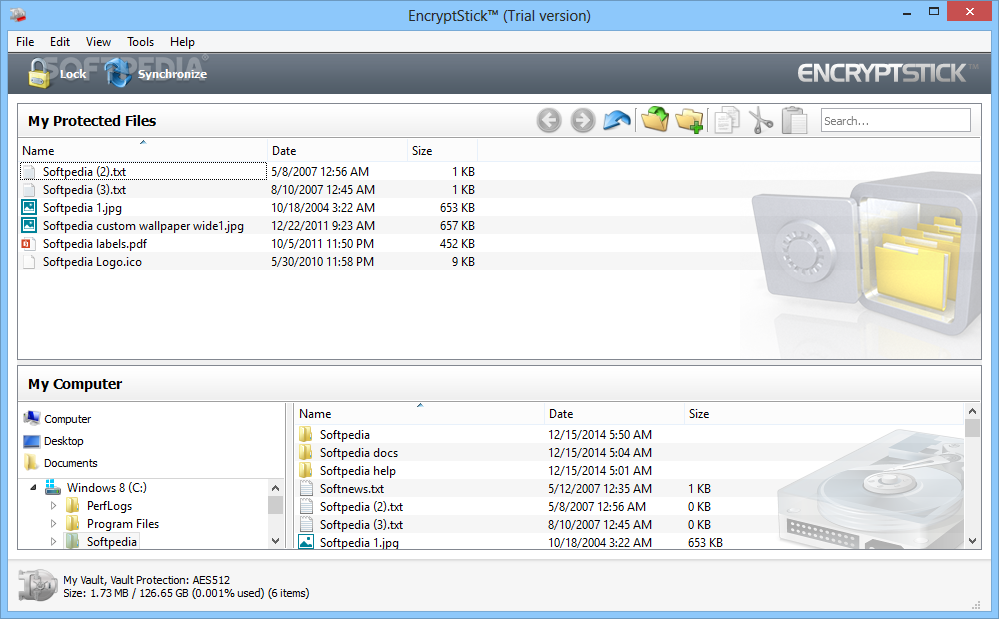The height and width of the screenshot is (619, 999).
Task: Click the file list scrollbar up arrow
Action: click(x=972, y=411)
